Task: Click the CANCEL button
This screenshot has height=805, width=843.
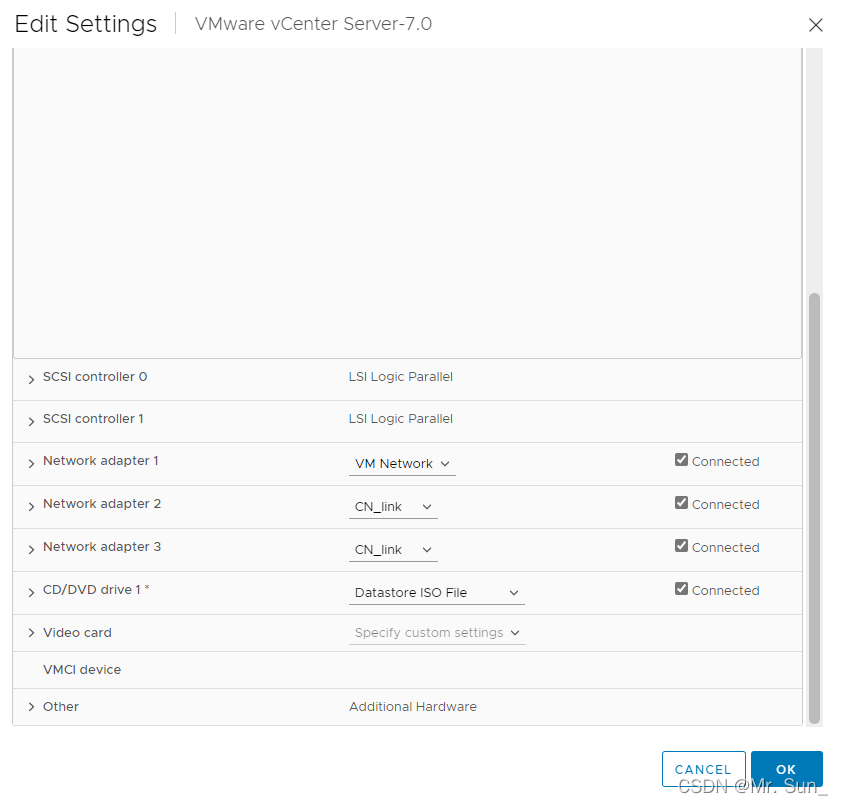Action: coord(703,769)
